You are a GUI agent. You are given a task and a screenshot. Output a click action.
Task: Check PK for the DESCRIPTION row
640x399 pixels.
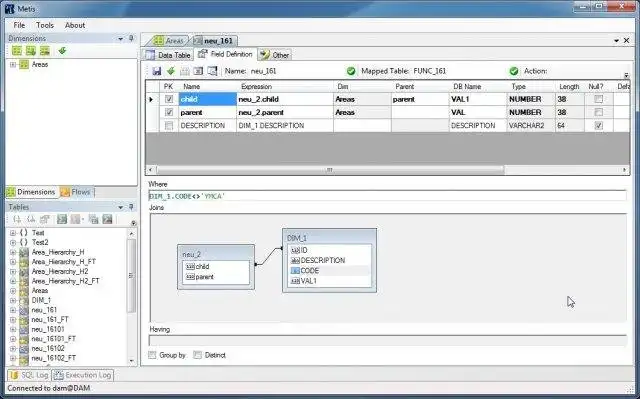tap(169, 126)
